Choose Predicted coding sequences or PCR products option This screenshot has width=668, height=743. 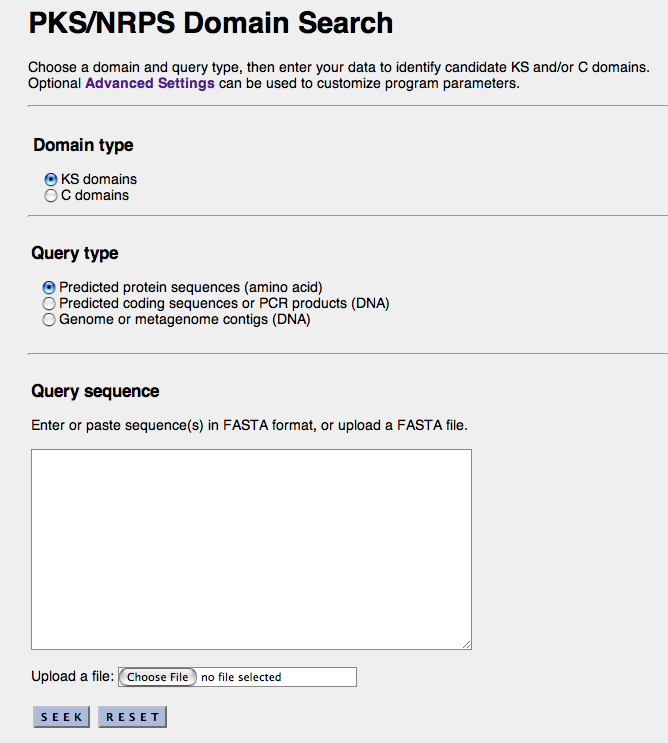tap(49, 304)
